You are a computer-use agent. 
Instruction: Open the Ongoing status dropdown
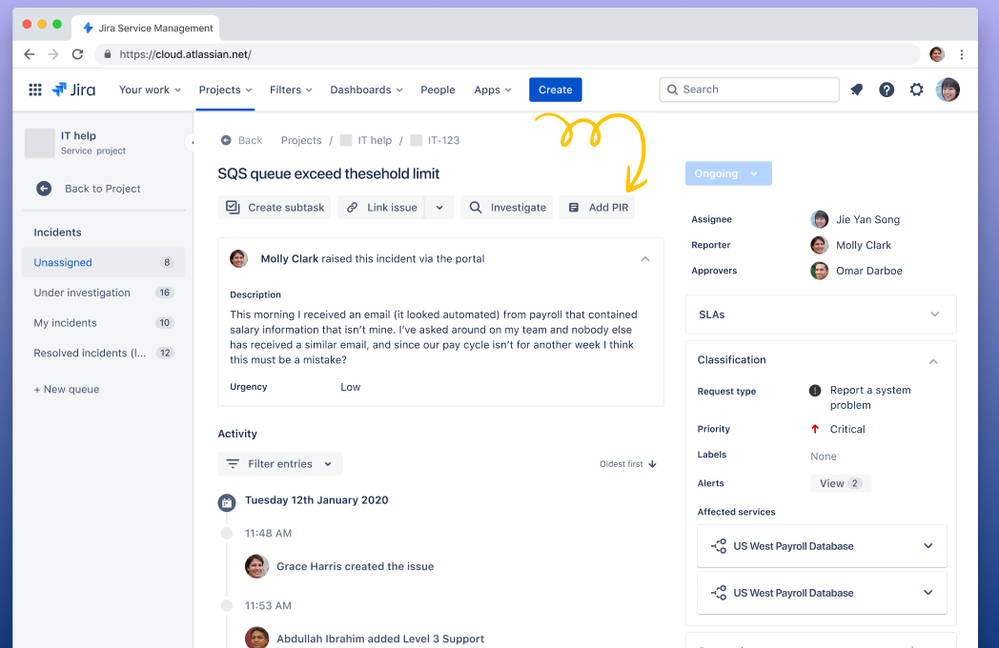(x=728, y=173)
